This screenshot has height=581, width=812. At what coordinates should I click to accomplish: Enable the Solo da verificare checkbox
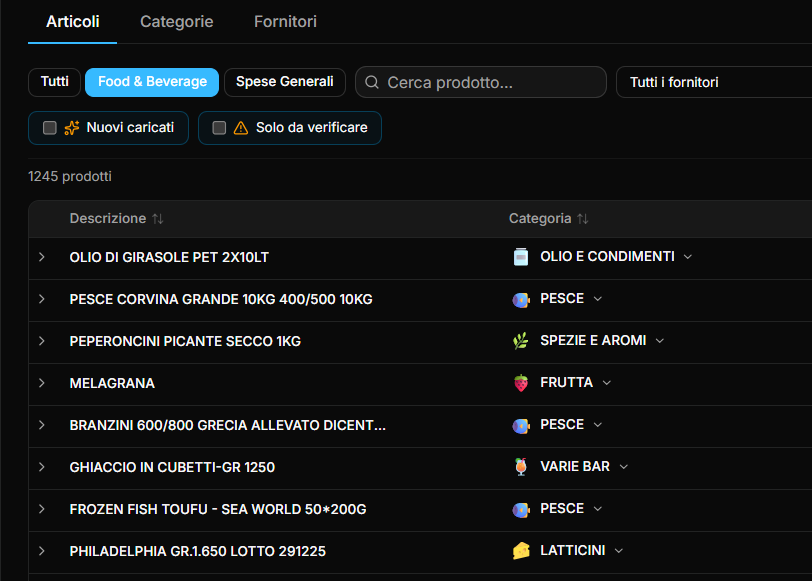(219, 128)
